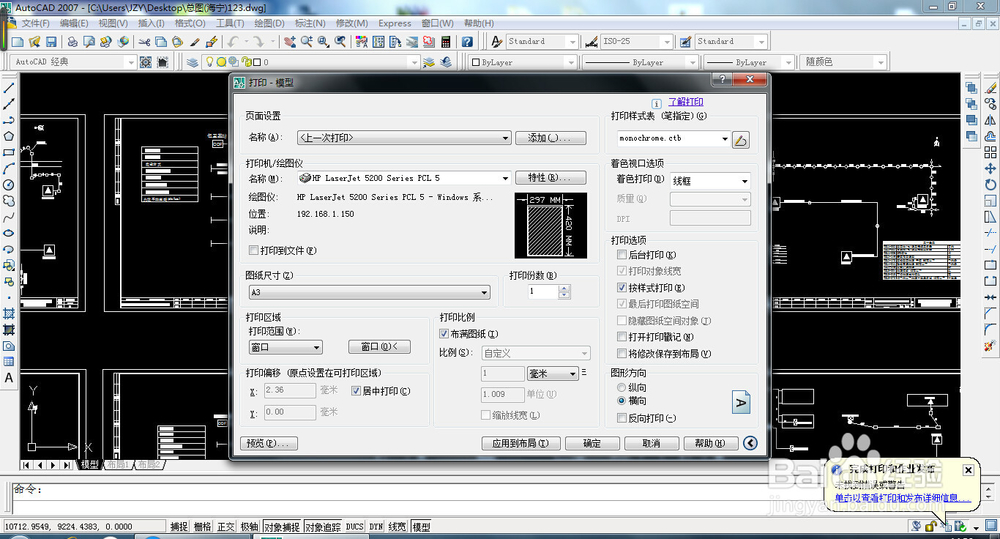Click the Cancel button in plot dialog

coord(651,443)
